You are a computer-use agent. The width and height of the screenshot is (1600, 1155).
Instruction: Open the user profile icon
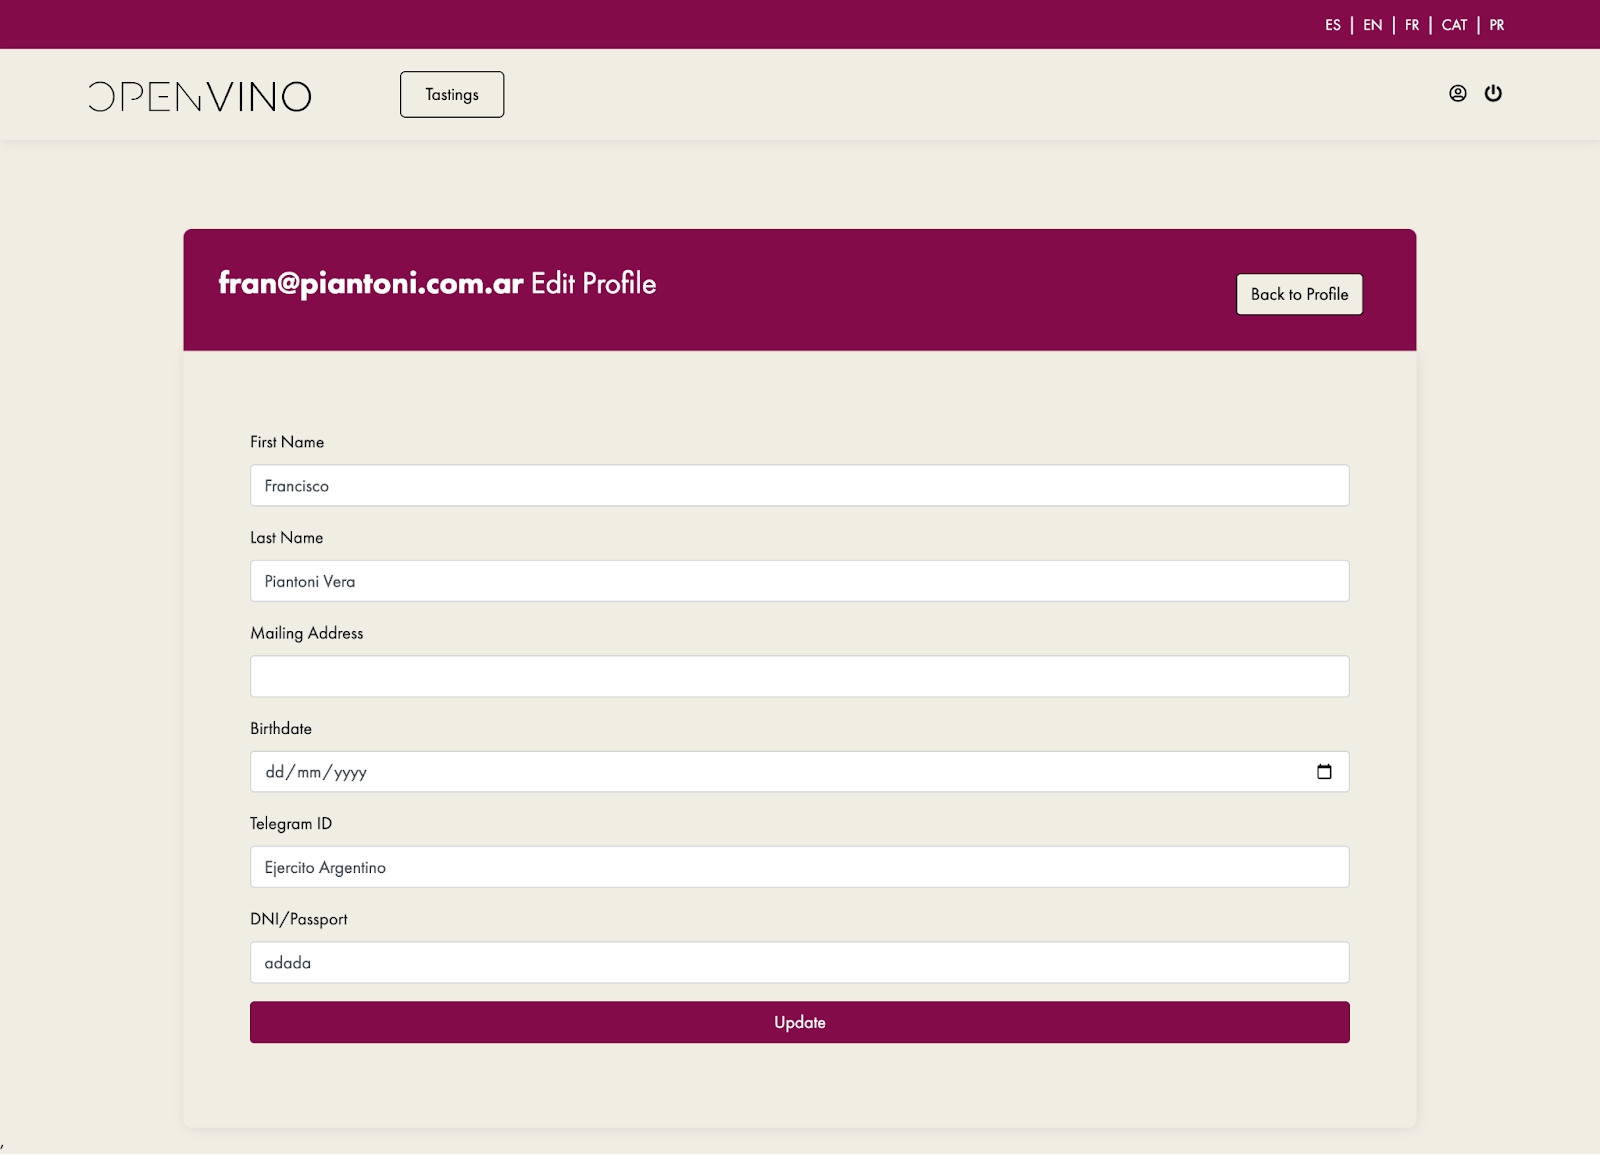(x=1458, y=93)
